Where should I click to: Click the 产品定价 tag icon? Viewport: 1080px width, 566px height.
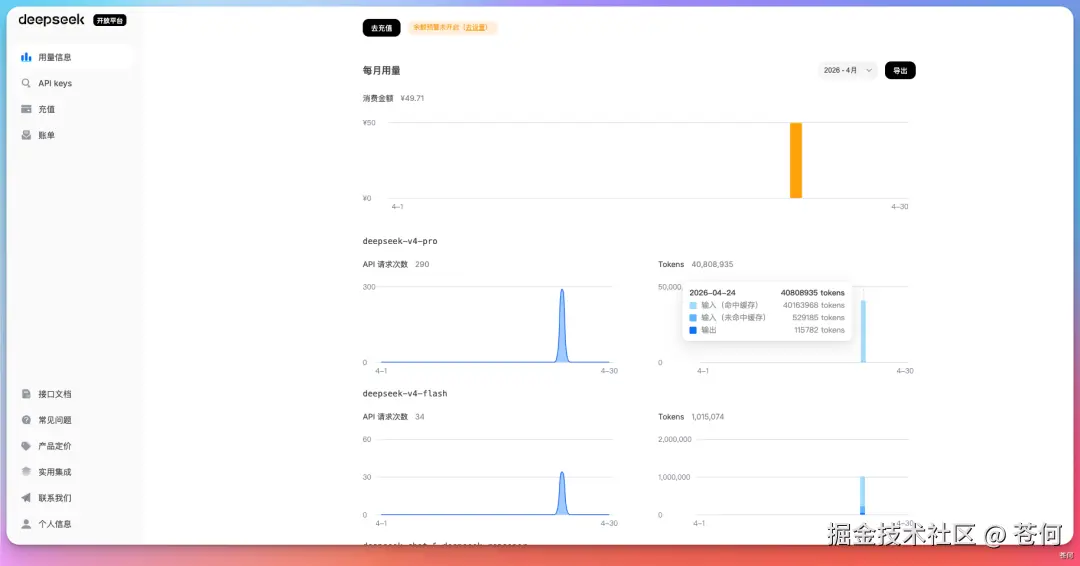pos(26,446)
